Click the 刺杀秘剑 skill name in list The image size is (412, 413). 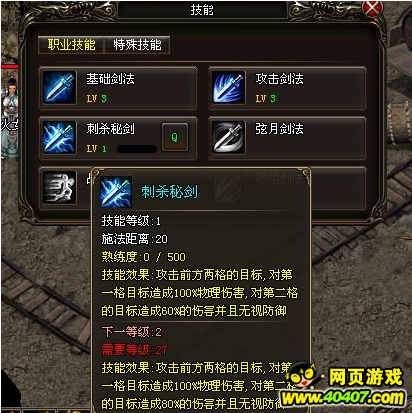click(110, 129)
